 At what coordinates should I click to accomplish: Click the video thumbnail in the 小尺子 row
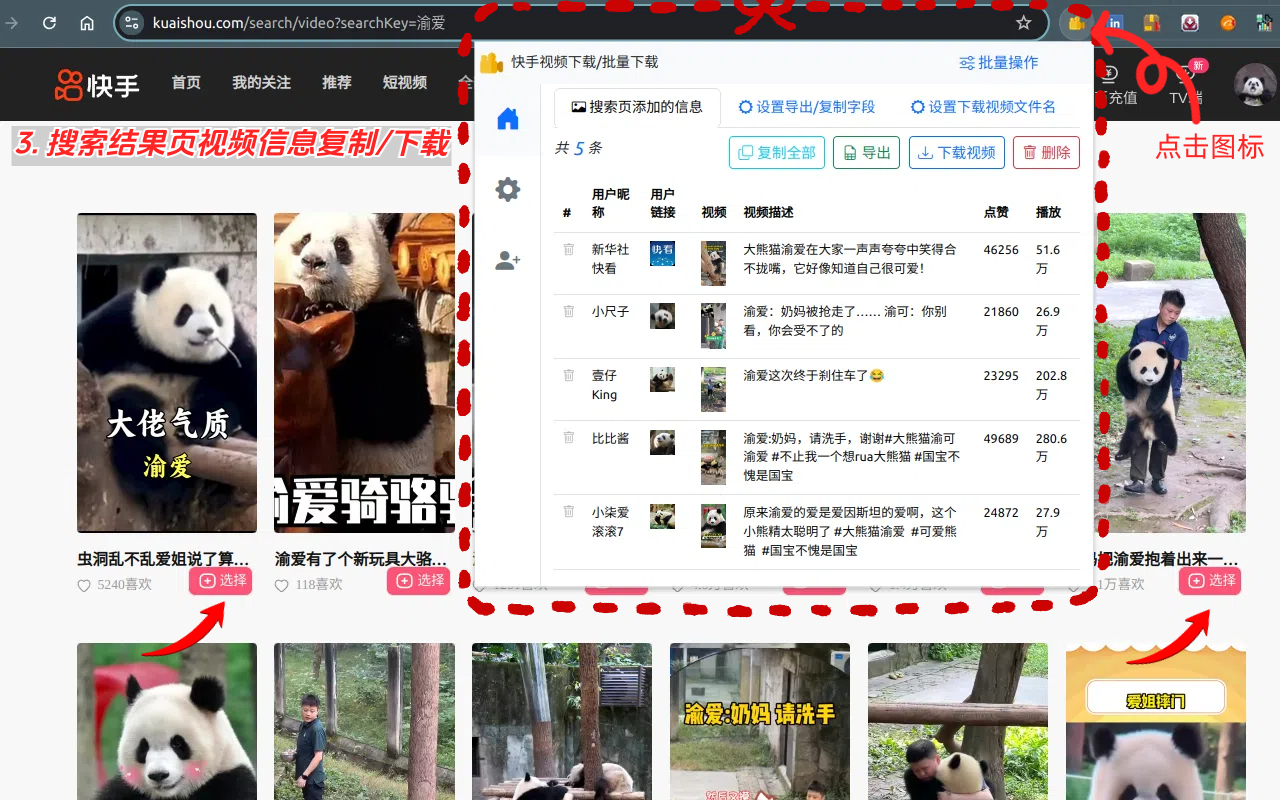[x=713, y=326]
